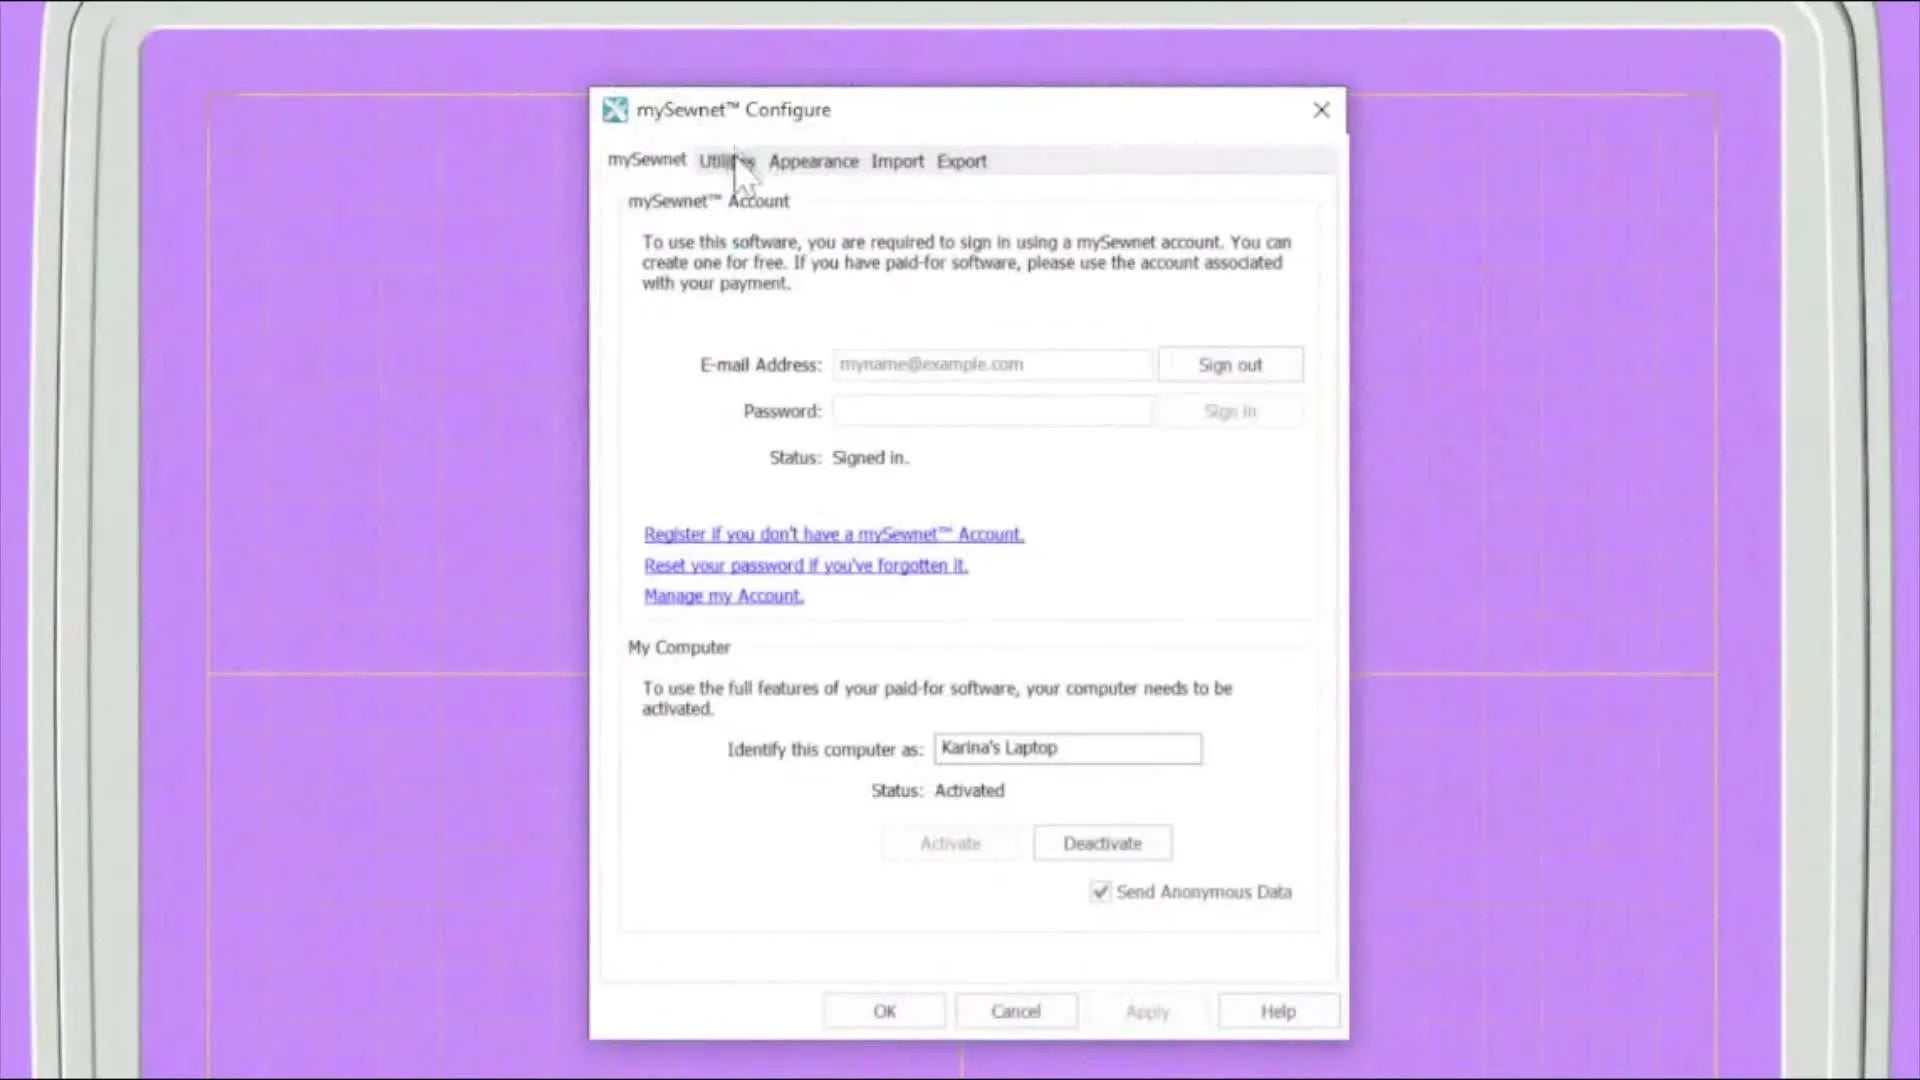The width and height of the screenshot is (1920, 1080).
Task: Toggle the Send Anonymous Data checkbox
Action: point(1100,891)
